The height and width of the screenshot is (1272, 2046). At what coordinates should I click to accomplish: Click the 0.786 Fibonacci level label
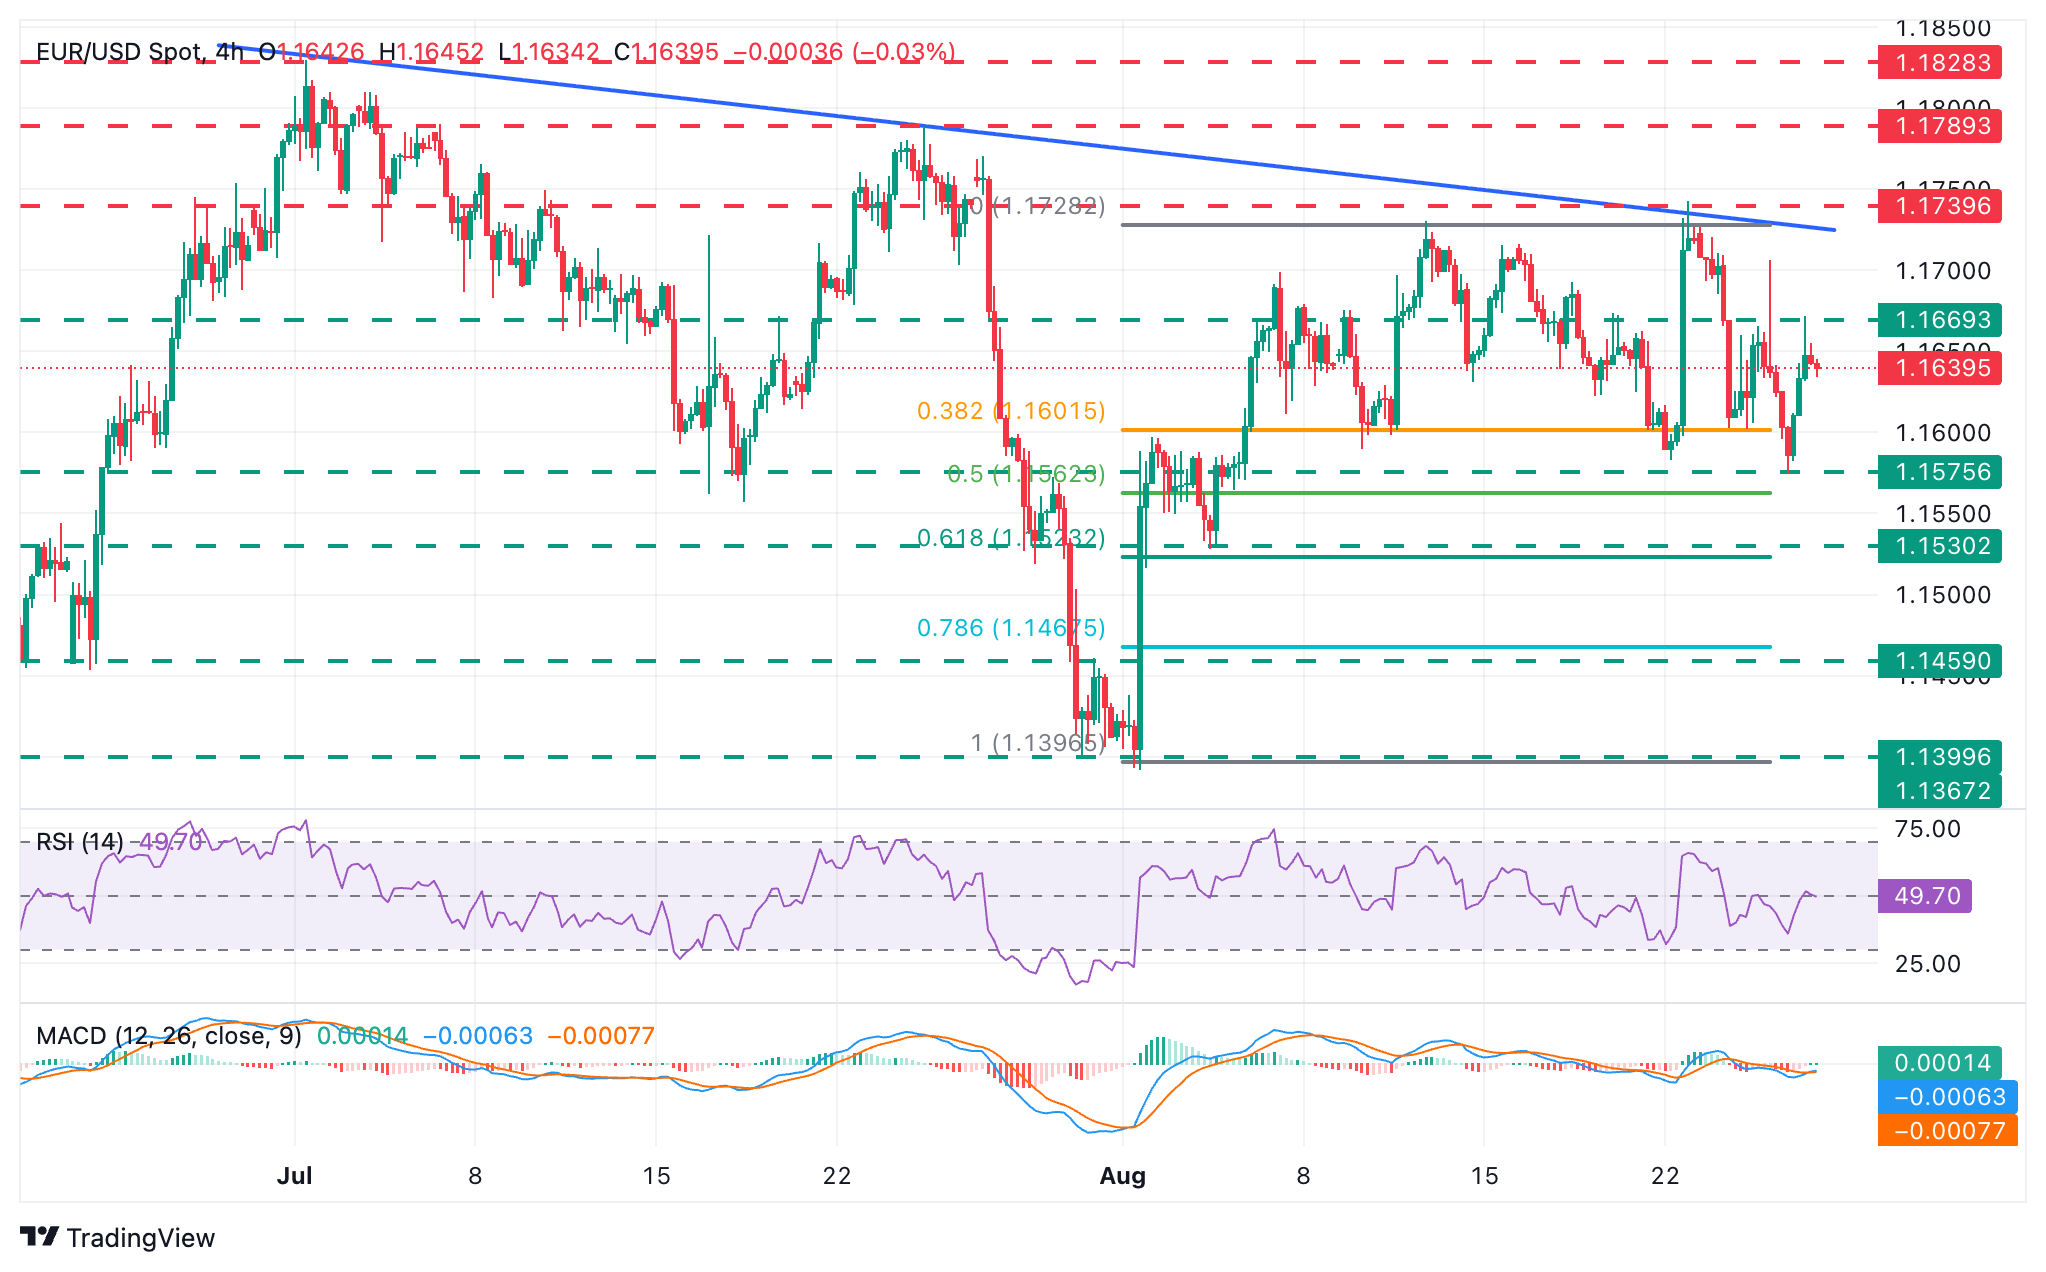(x=1010, y=628)
